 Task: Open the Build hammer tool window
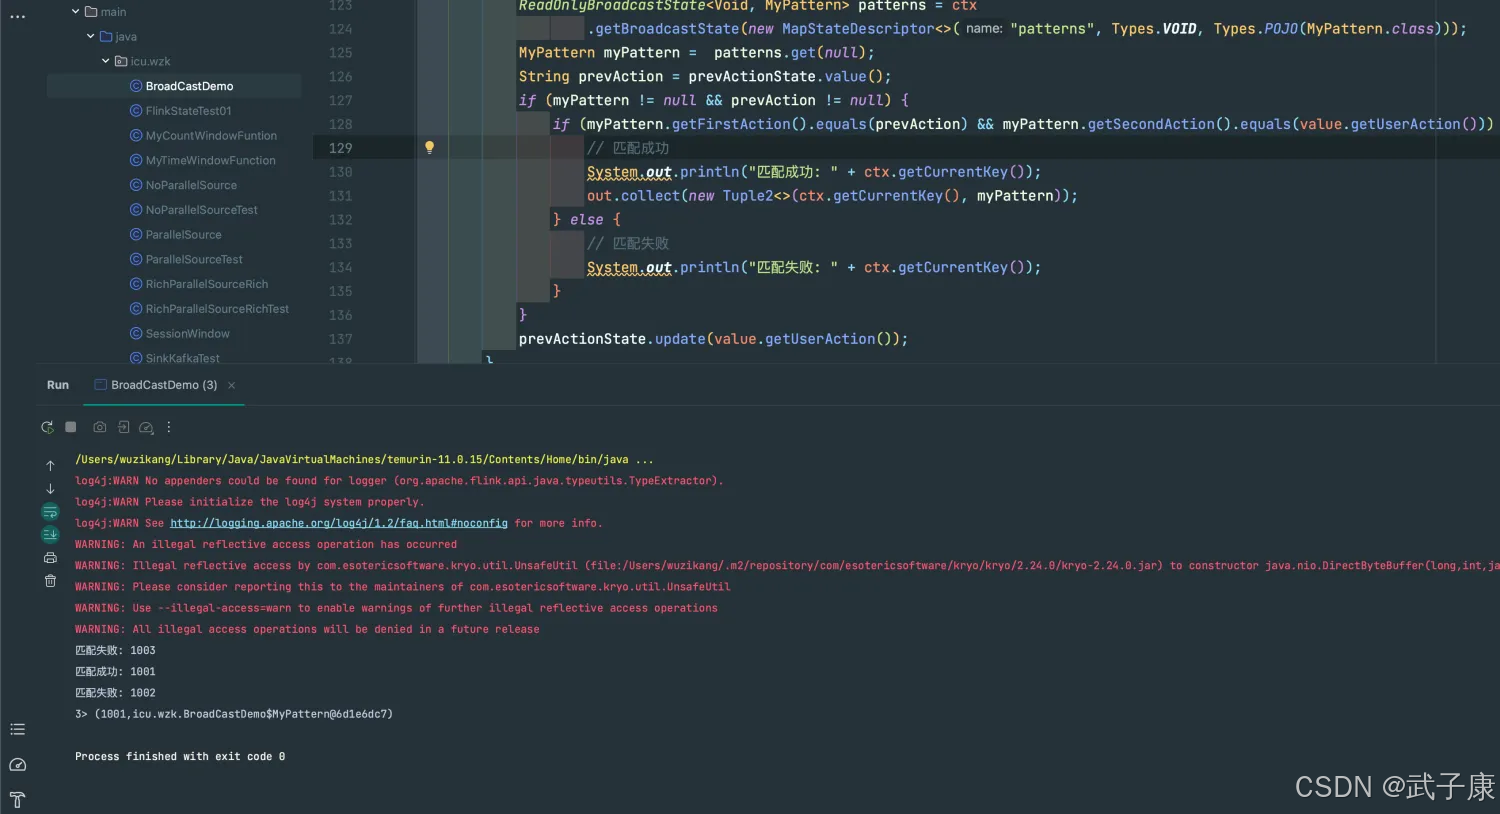coord(17,799)
